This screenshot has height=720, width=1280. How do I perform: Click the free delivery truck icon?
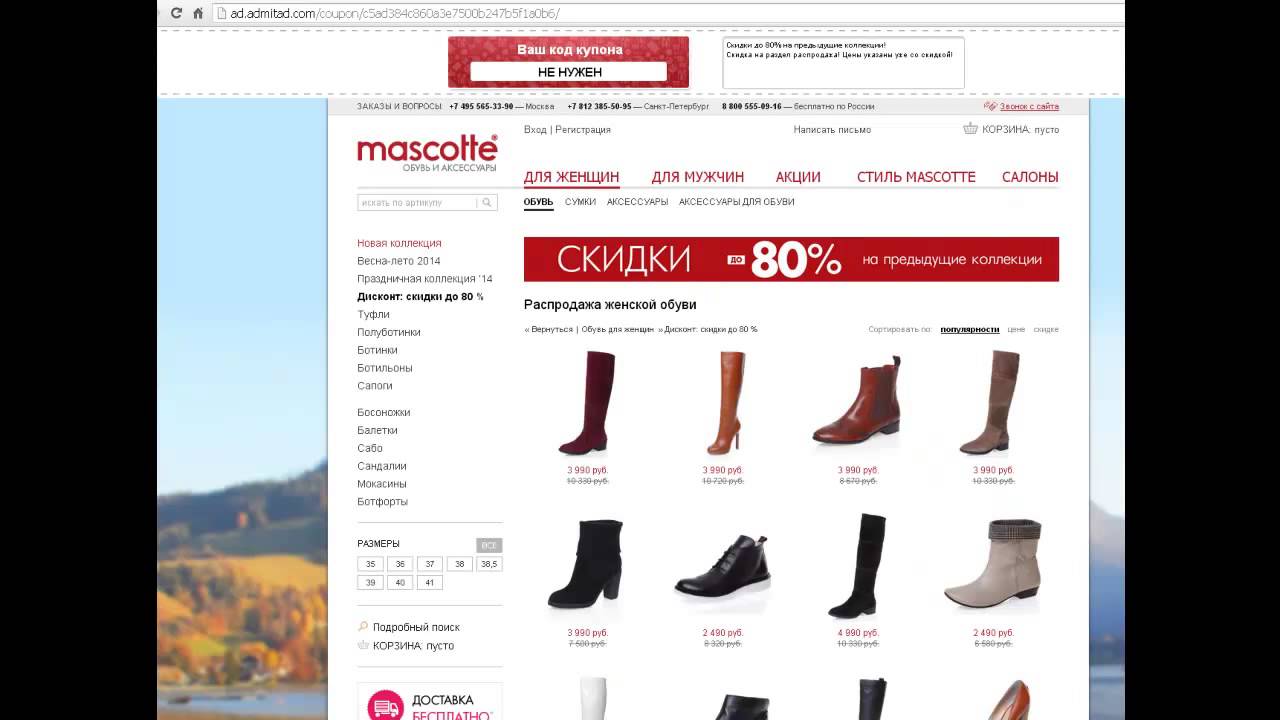pyautogui.click(x=385, y=707)
